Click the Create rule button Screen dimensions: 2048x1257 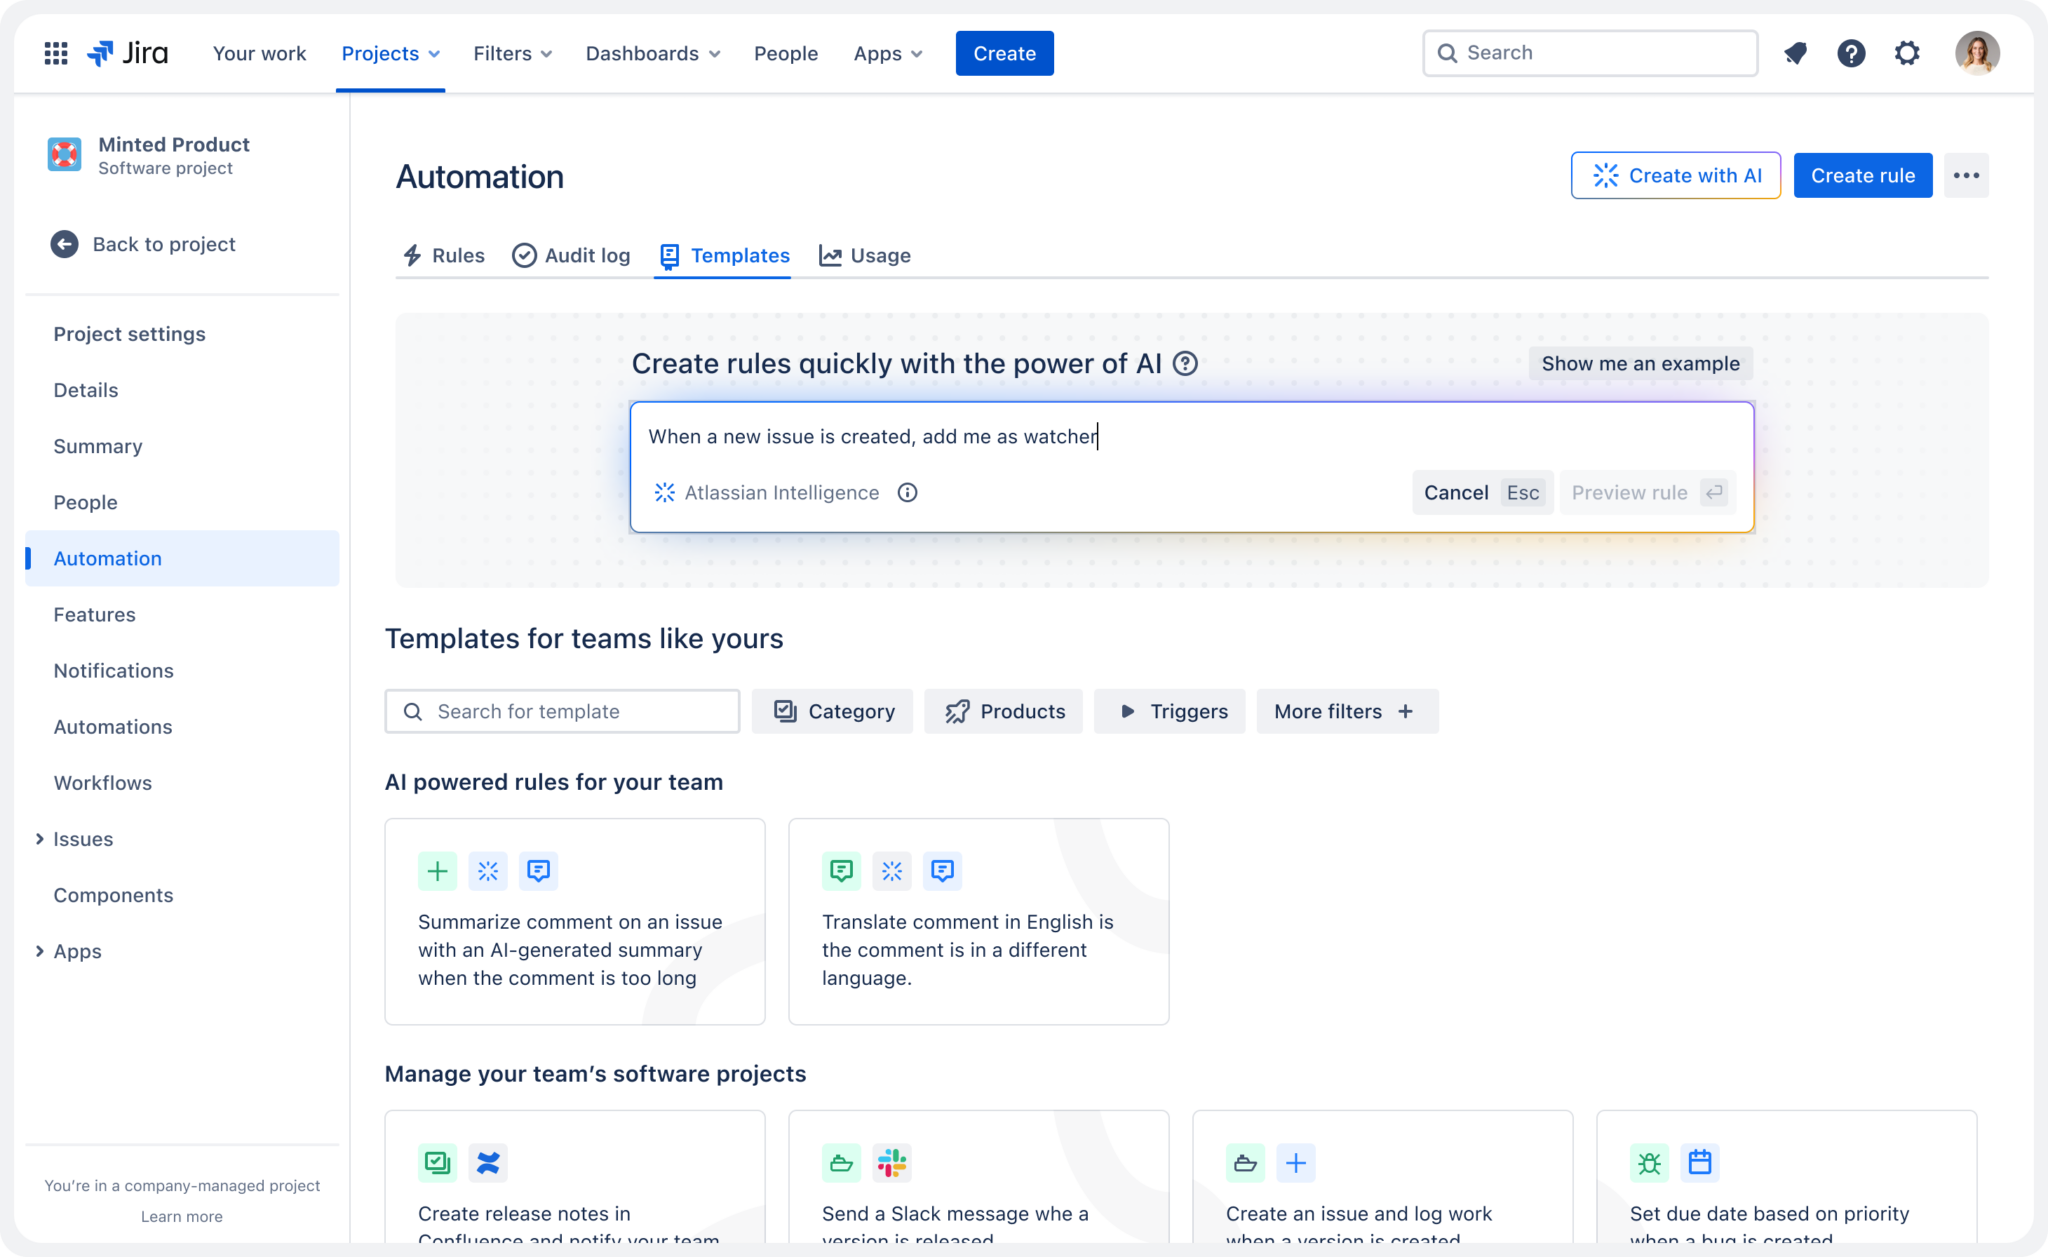click(x=1862, y=175)
